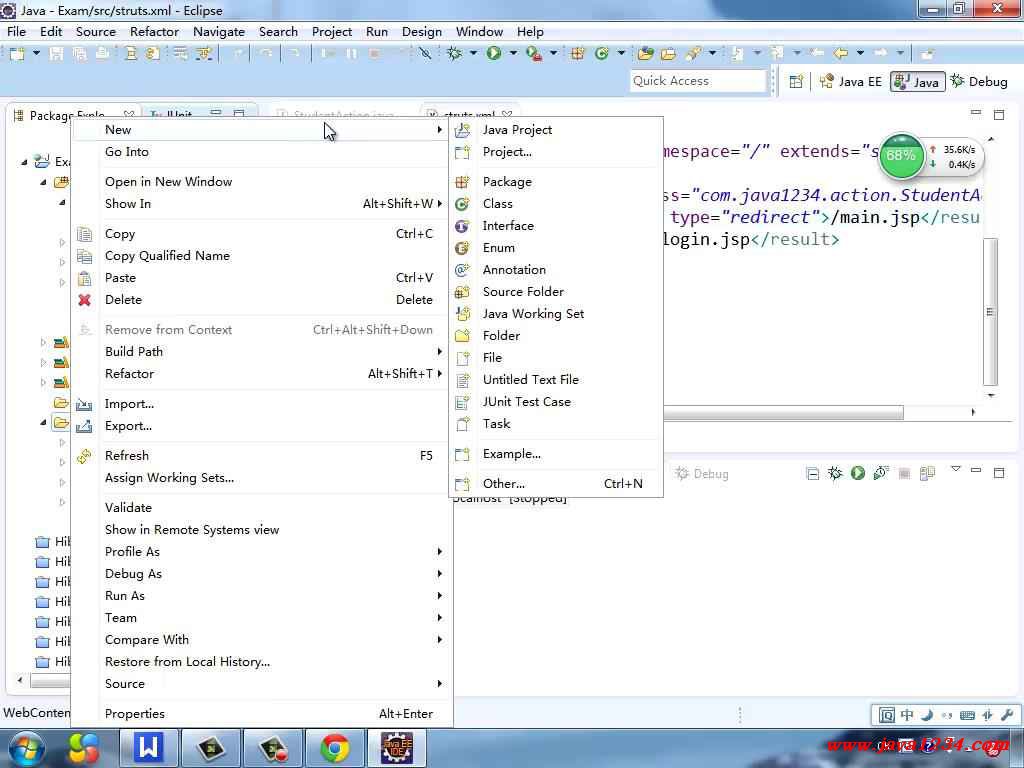Select Delete in the context menu
1024x768 pixels.
point(261,300)
